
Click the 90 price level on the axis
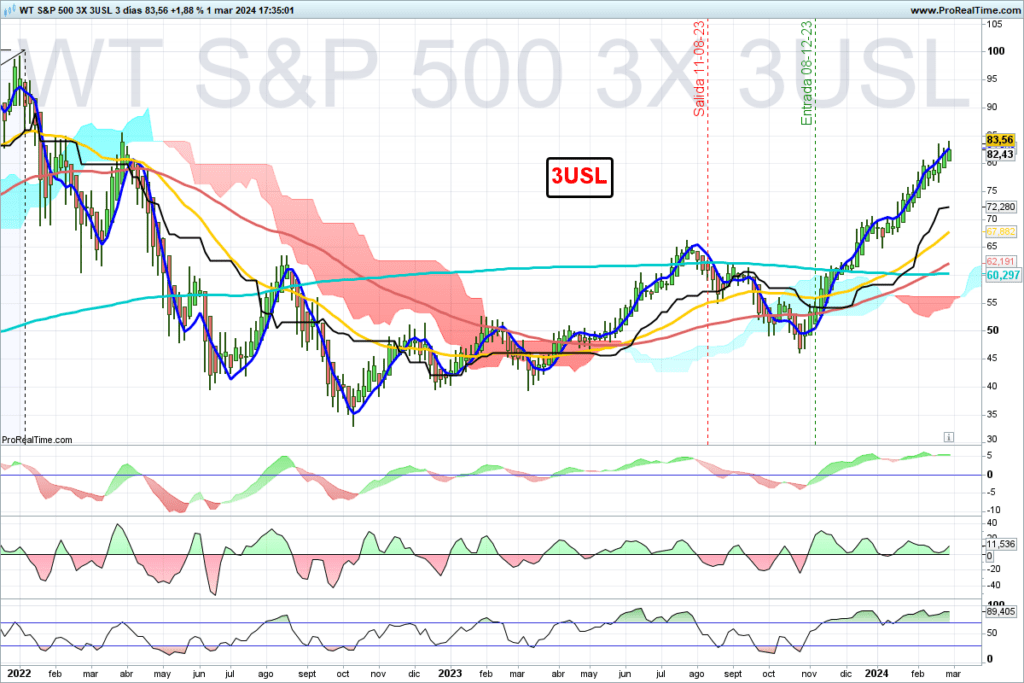point(992,107)
